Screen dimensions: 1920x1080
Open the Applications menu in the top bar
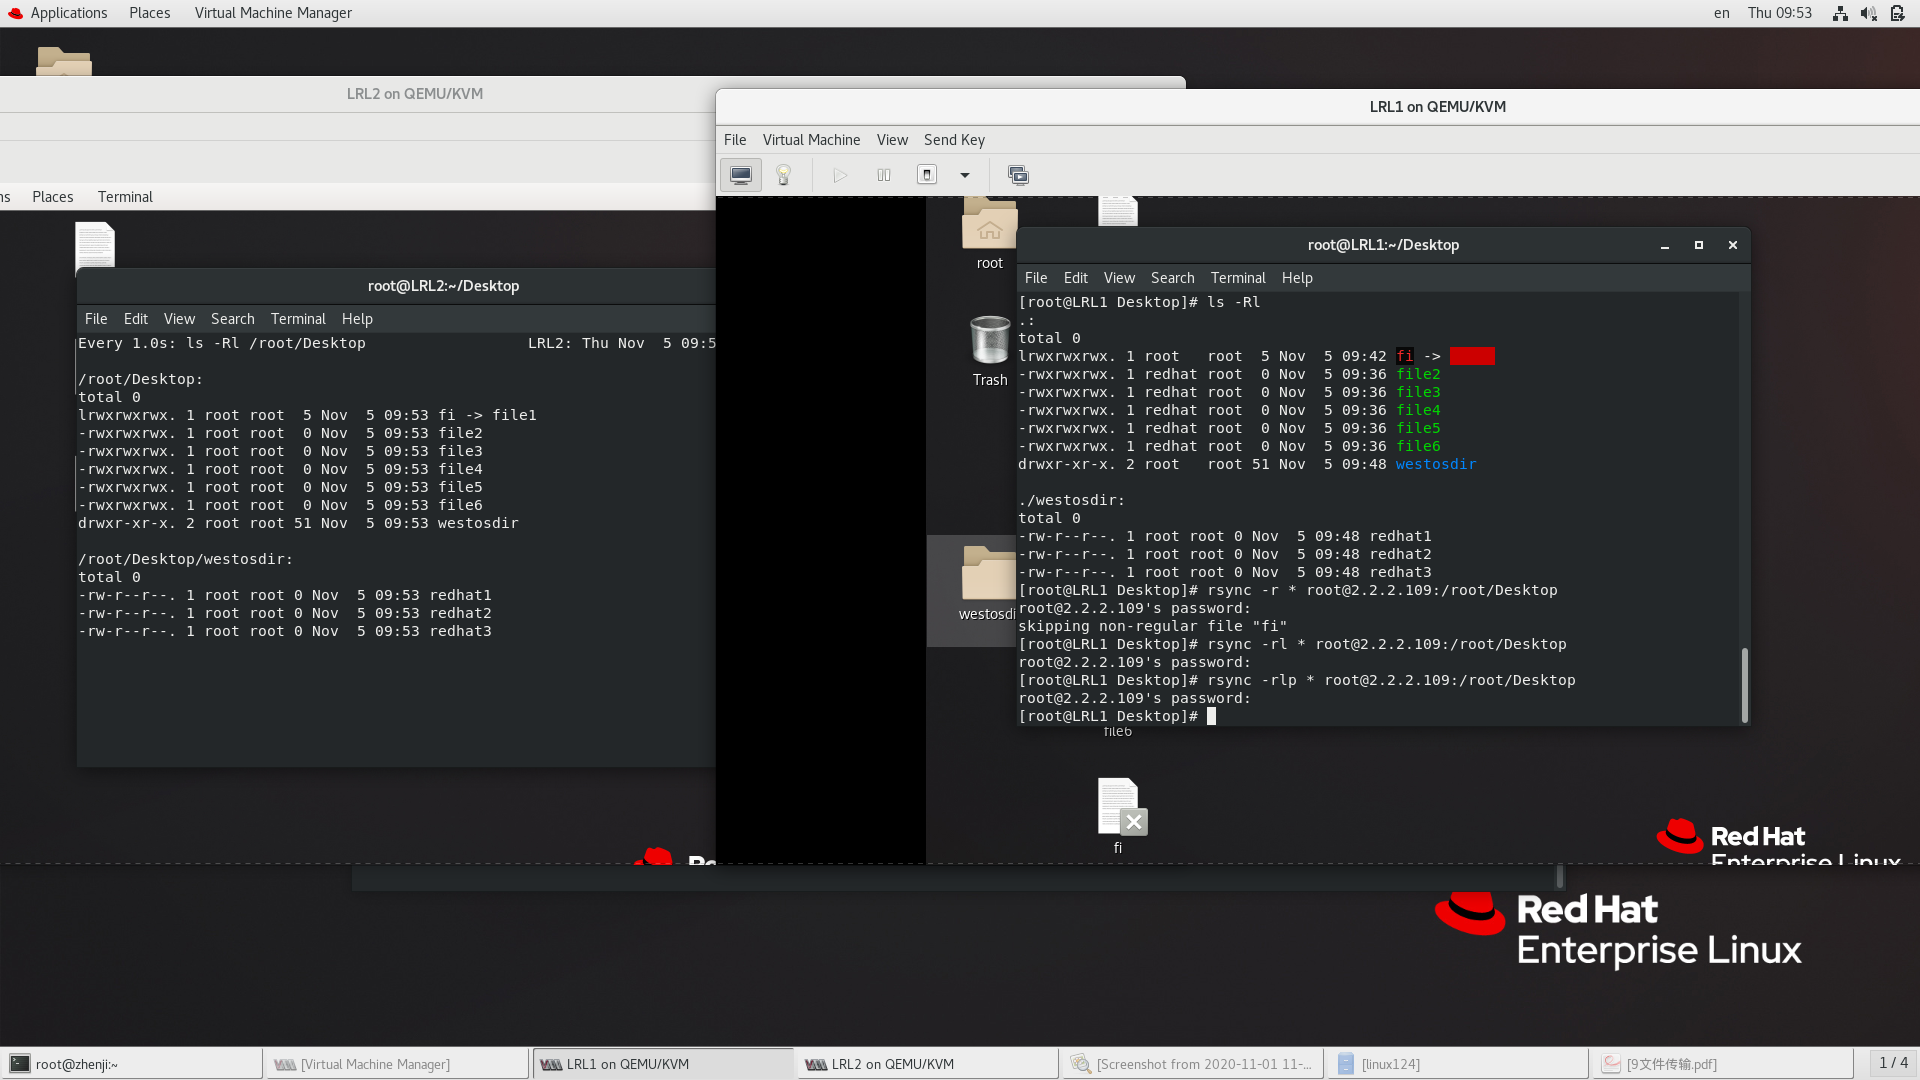(68, 13)
